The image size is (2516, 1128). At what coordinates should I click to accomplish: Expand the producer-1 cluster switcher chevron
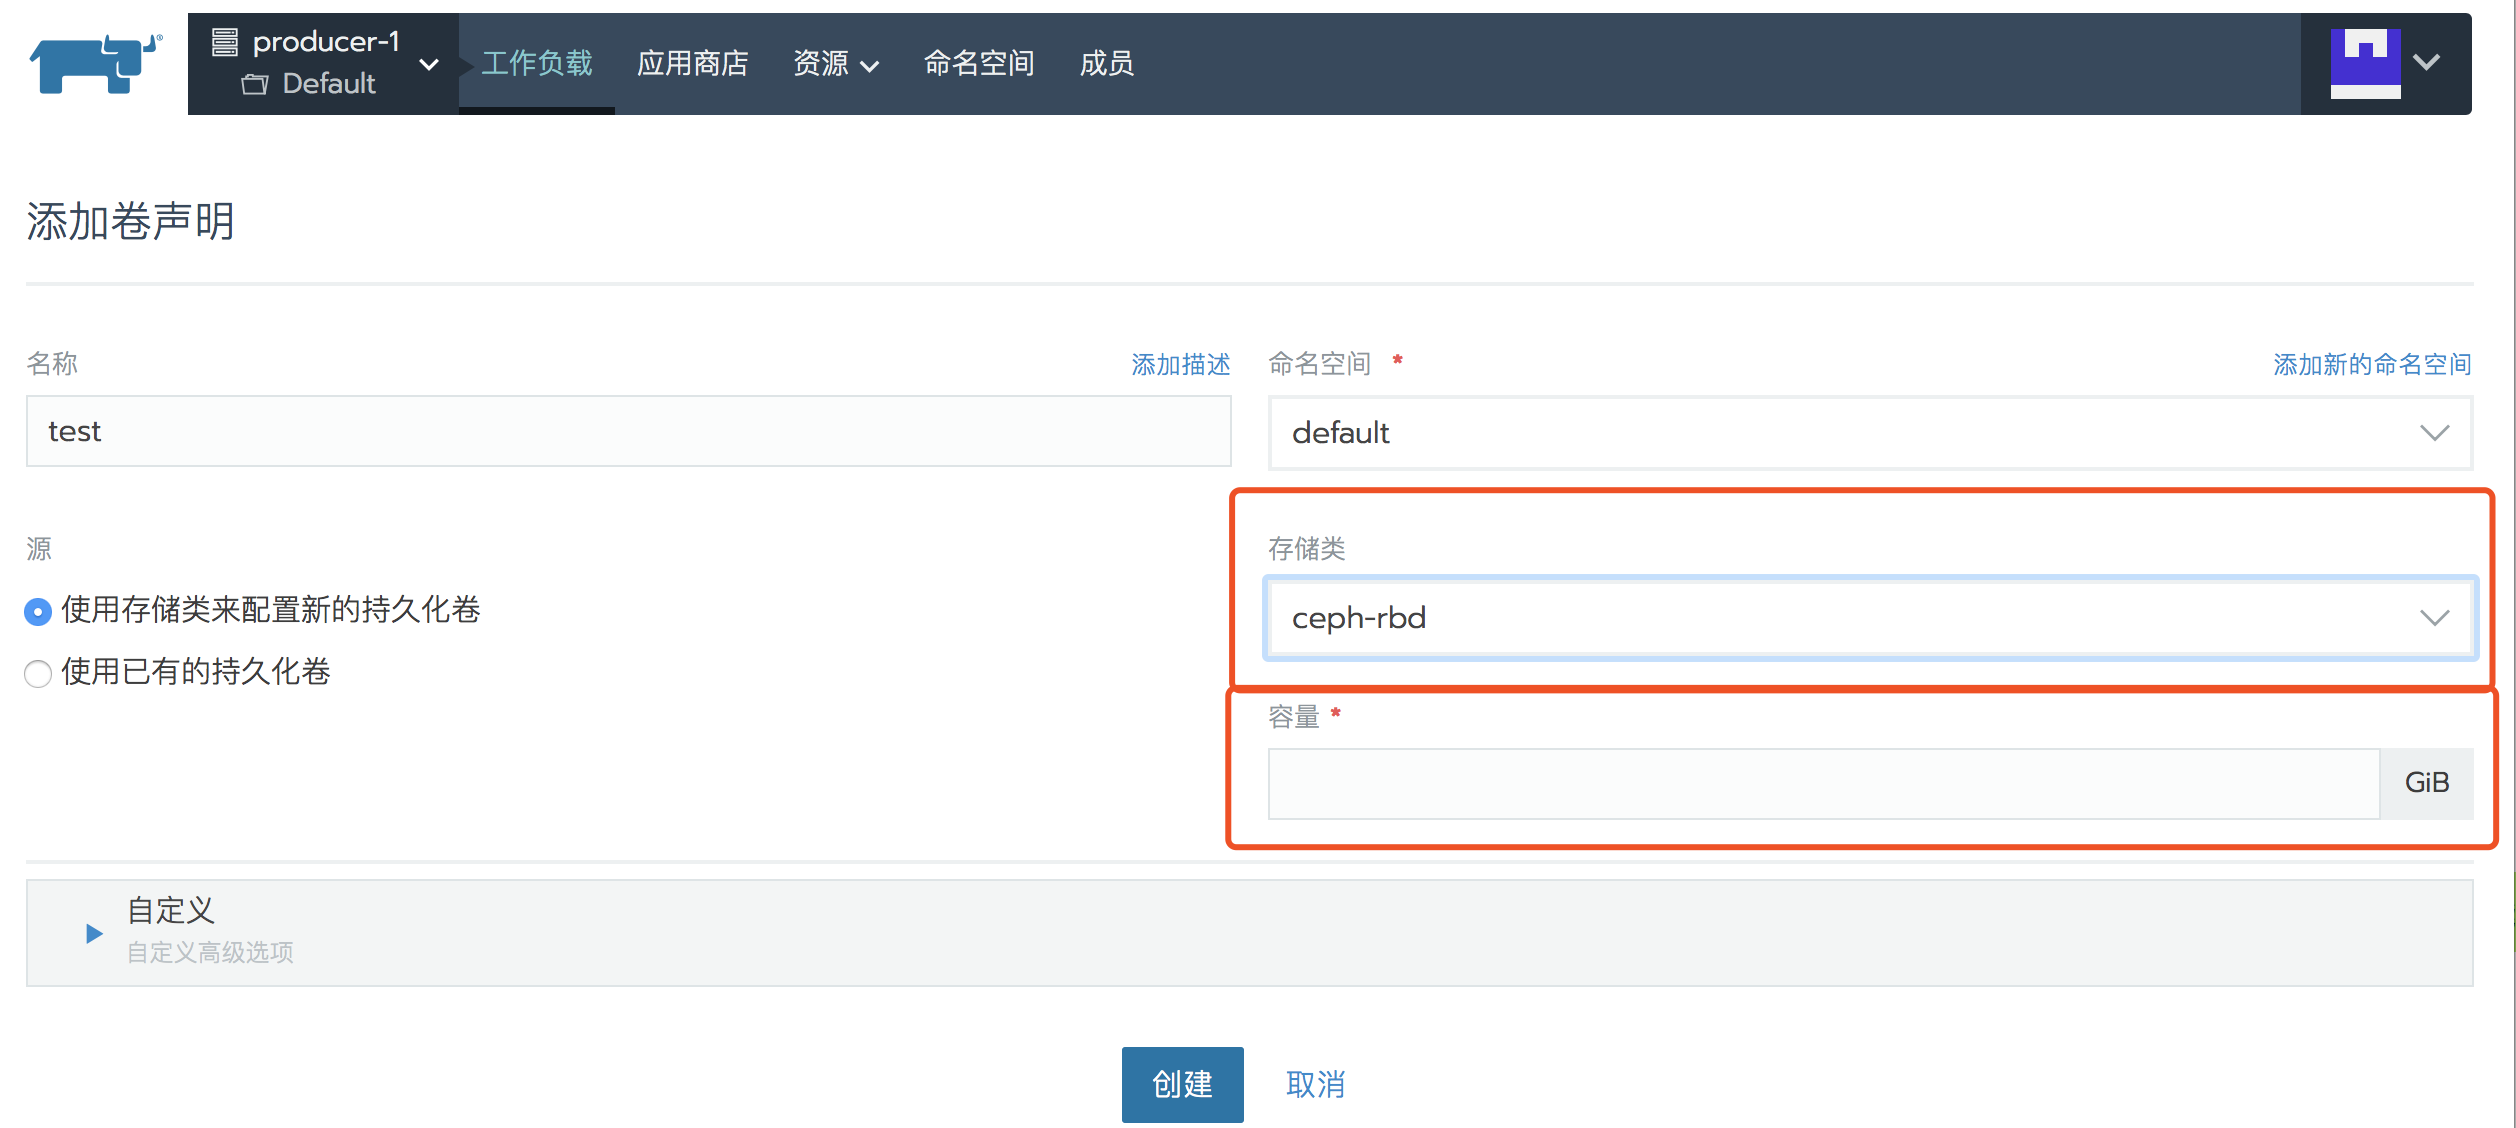pos(430,64)
